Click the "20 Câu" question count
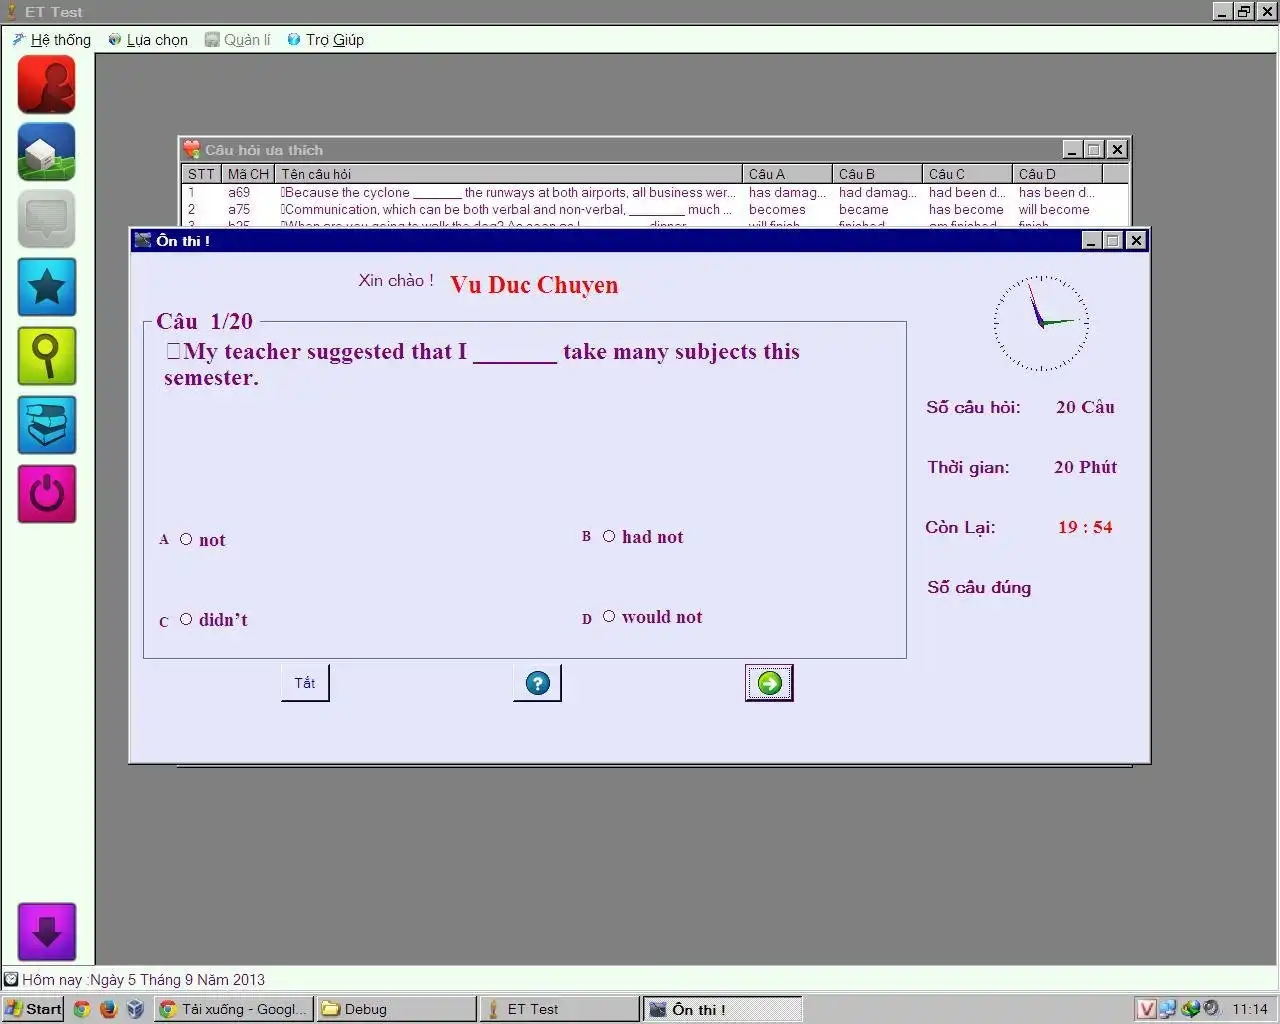The image size is (1280, 1024). 1085,407
